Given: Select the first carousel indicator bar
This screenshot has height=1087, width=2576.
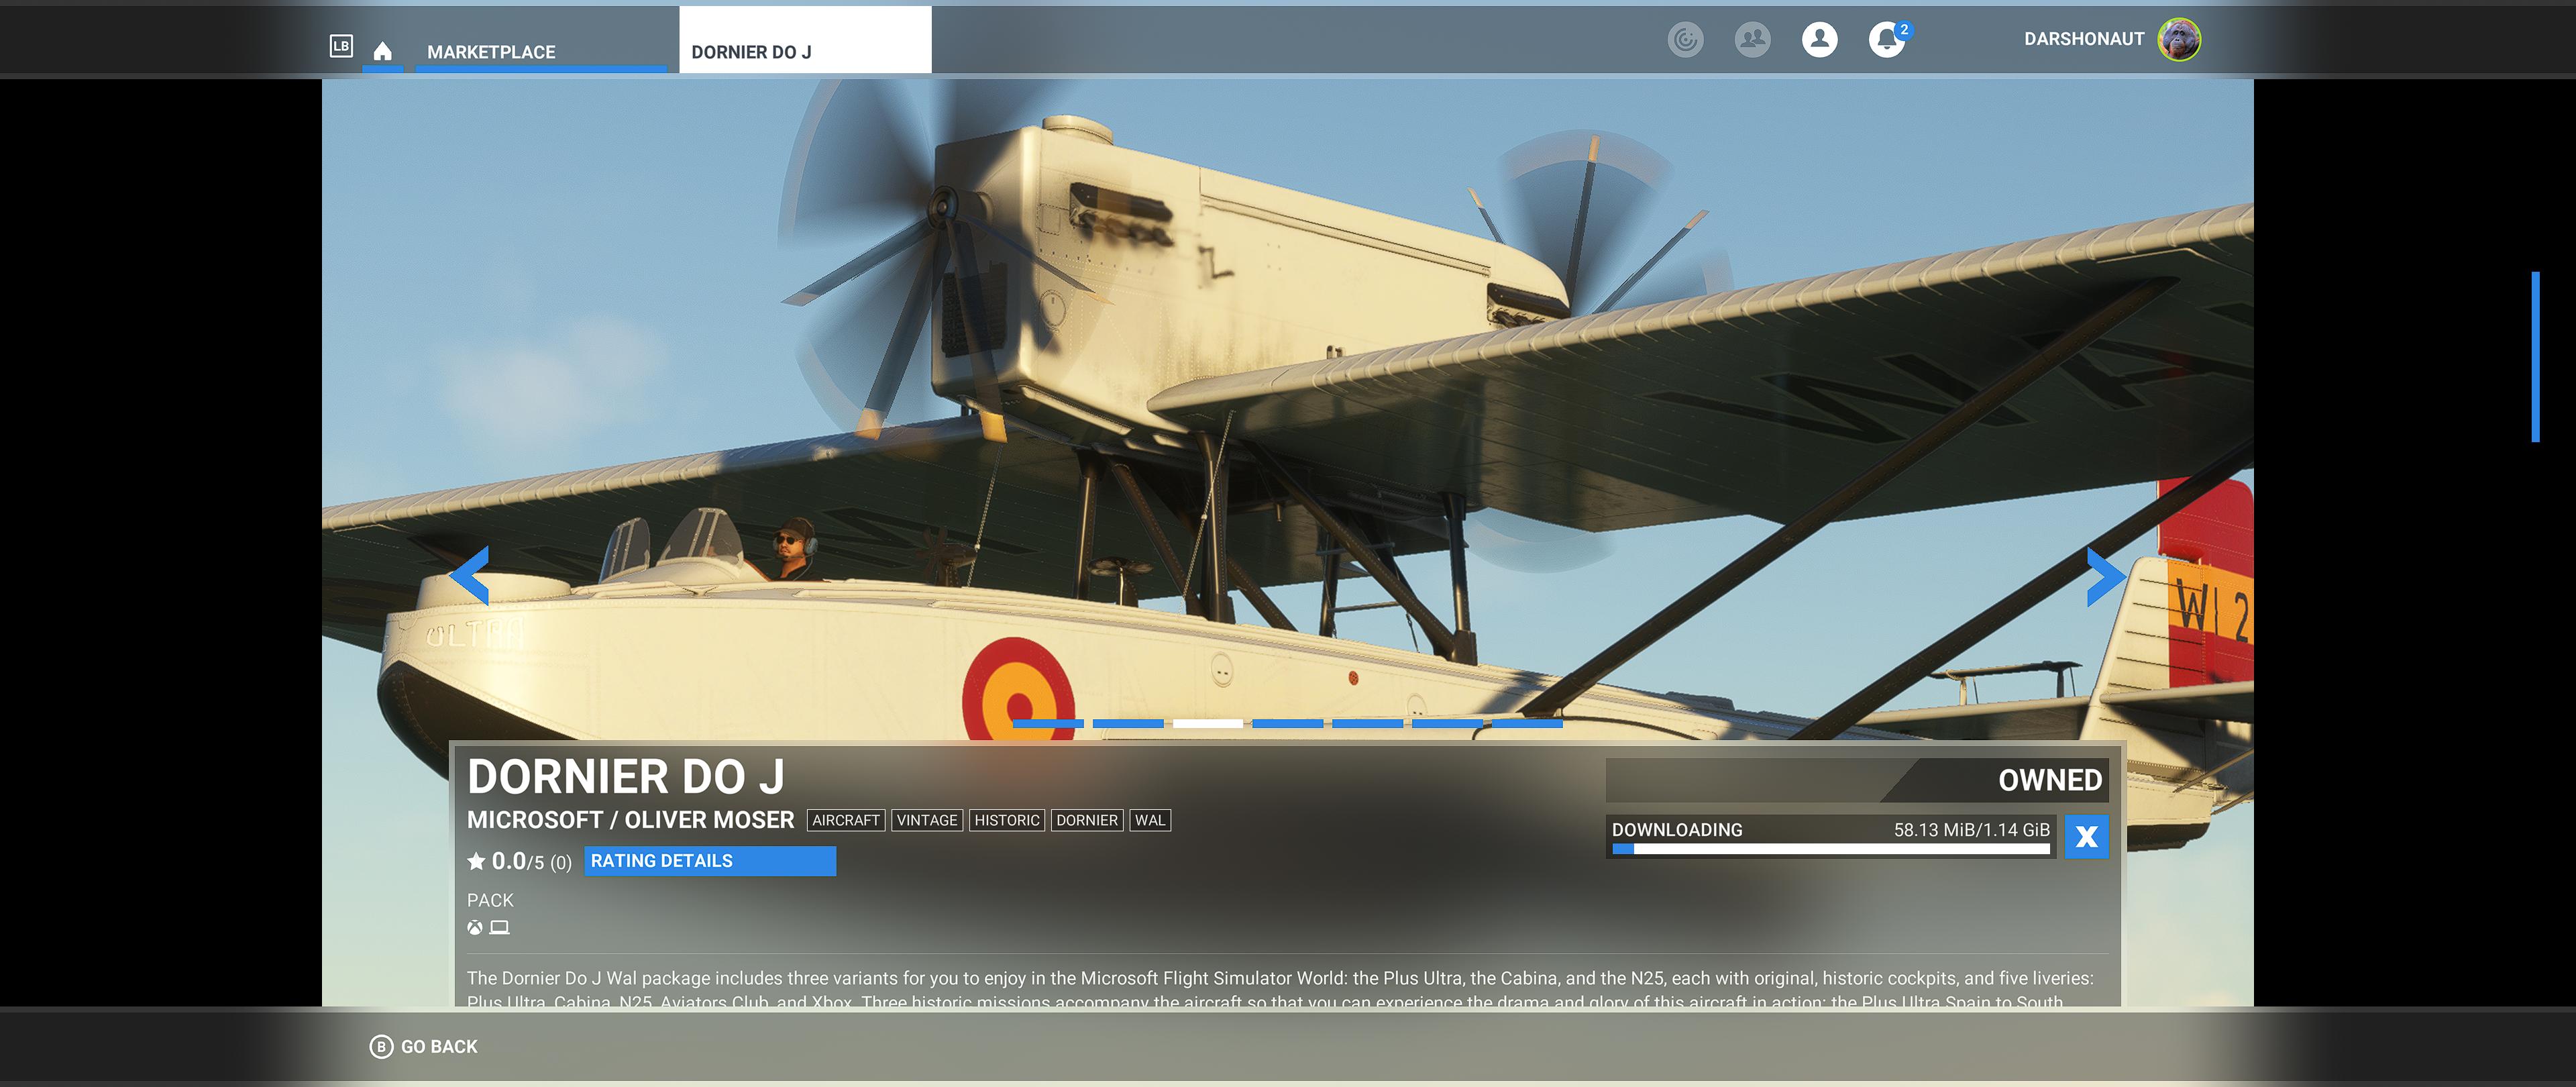Looking at the screenshot, I should point(1048,723).
